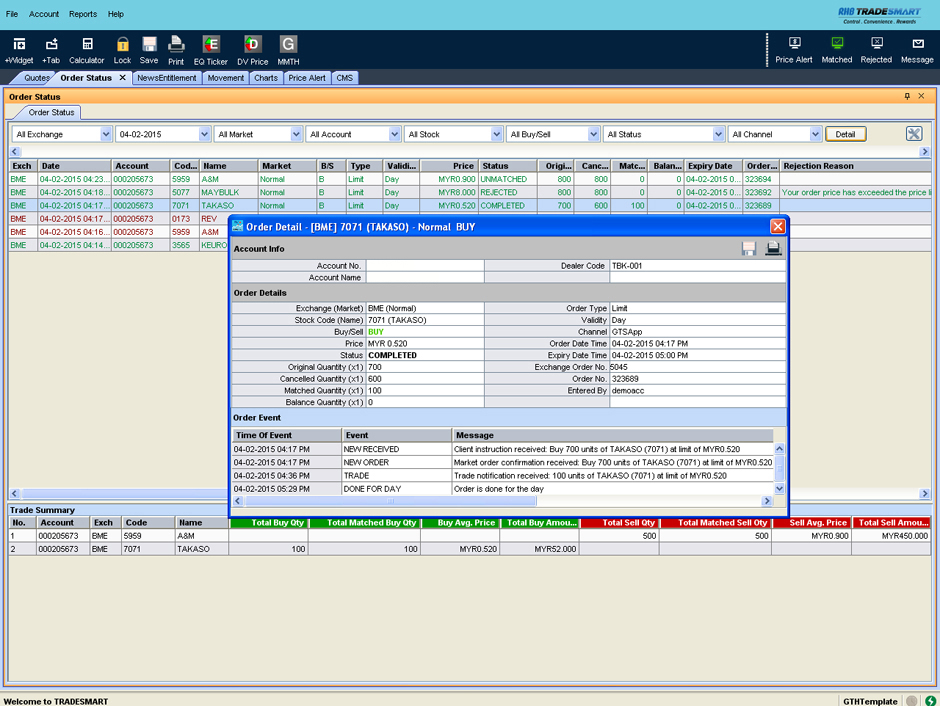Click the Detail button
The height and width of the screenshot is (706, 940).
tap(845, 134)
